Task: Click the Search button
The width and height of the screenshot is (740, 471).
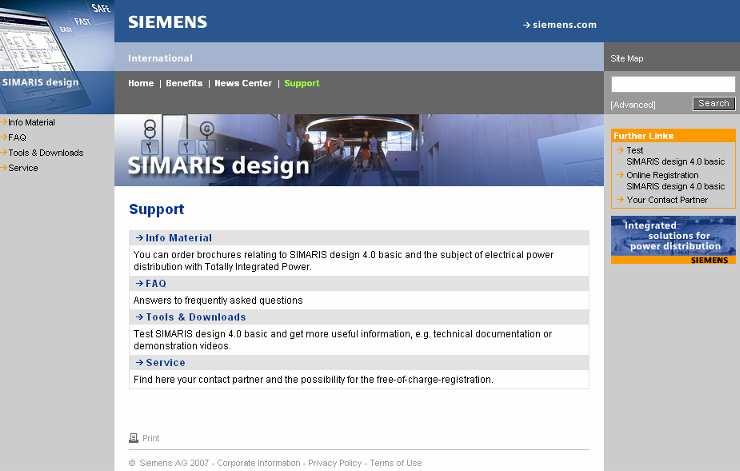Action: tap(714, 103)
